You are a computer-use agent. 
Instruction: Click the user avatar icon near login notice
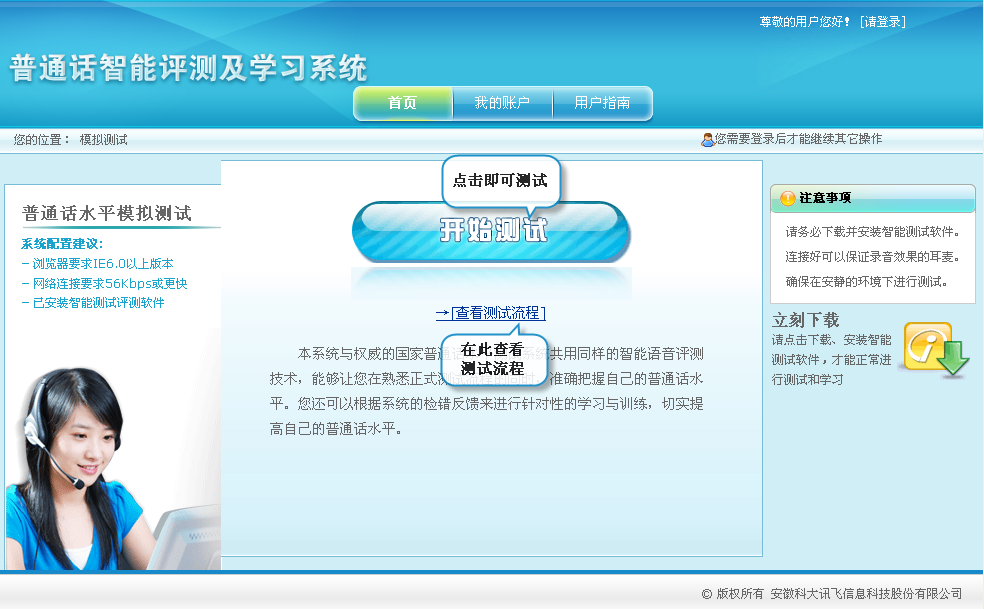[707, 140]
